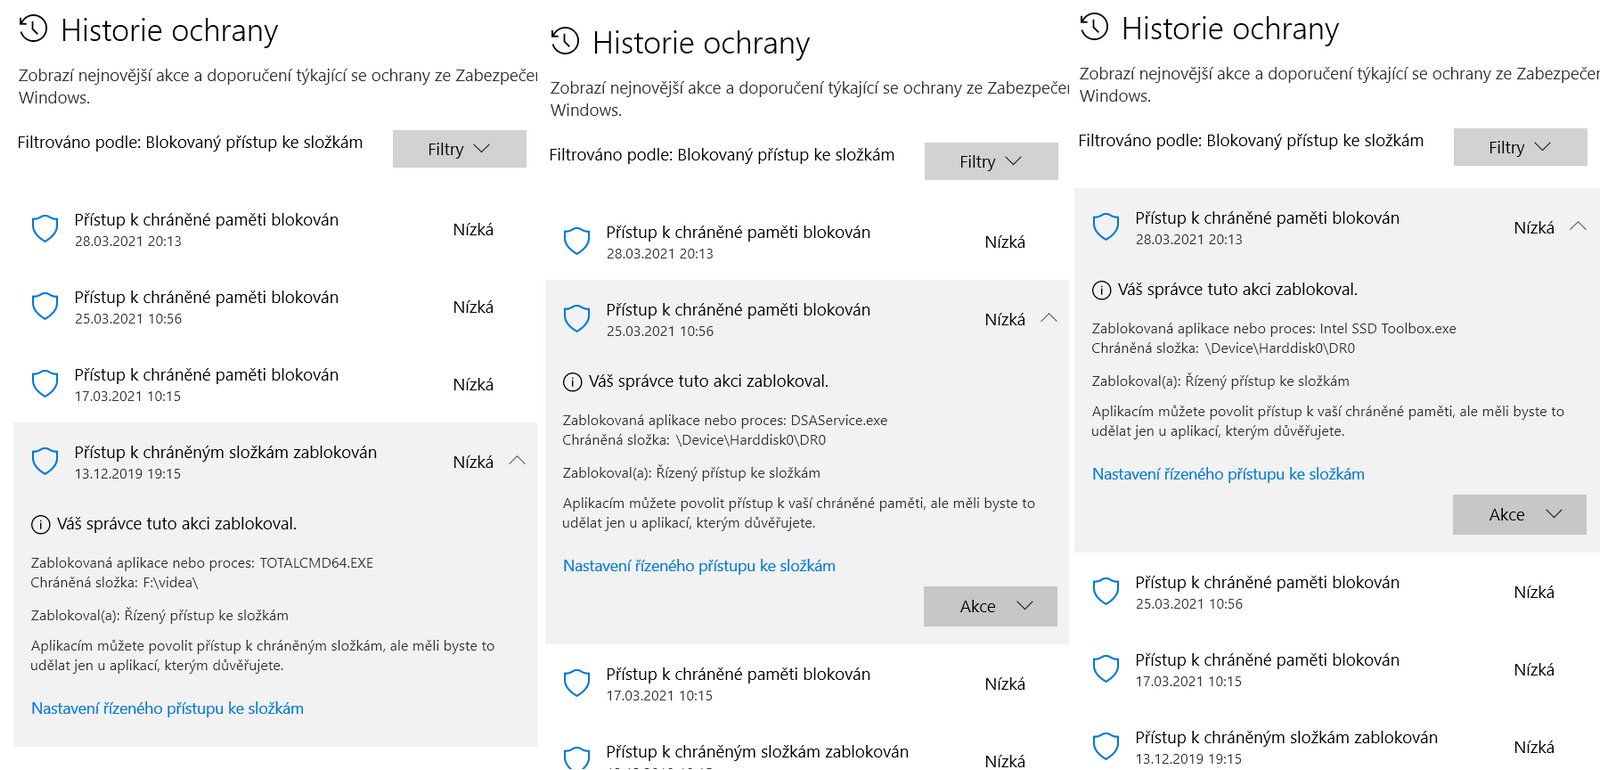This screenshot has height=770, width=1600.
Task: Click the info icon above the TOTALCMD64.EXE details
Action: (41, 524)
